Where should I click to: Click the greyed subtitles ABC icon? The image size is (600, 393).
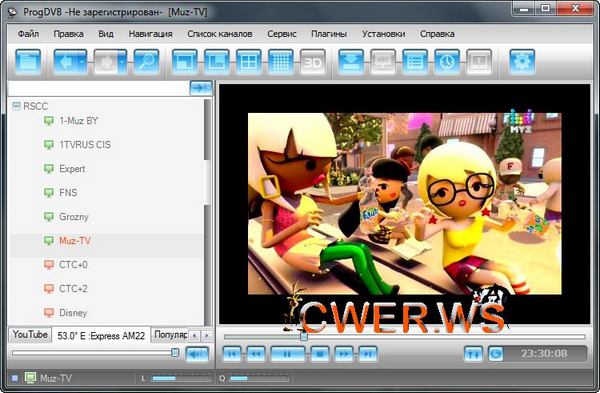[x=383, y=62]
